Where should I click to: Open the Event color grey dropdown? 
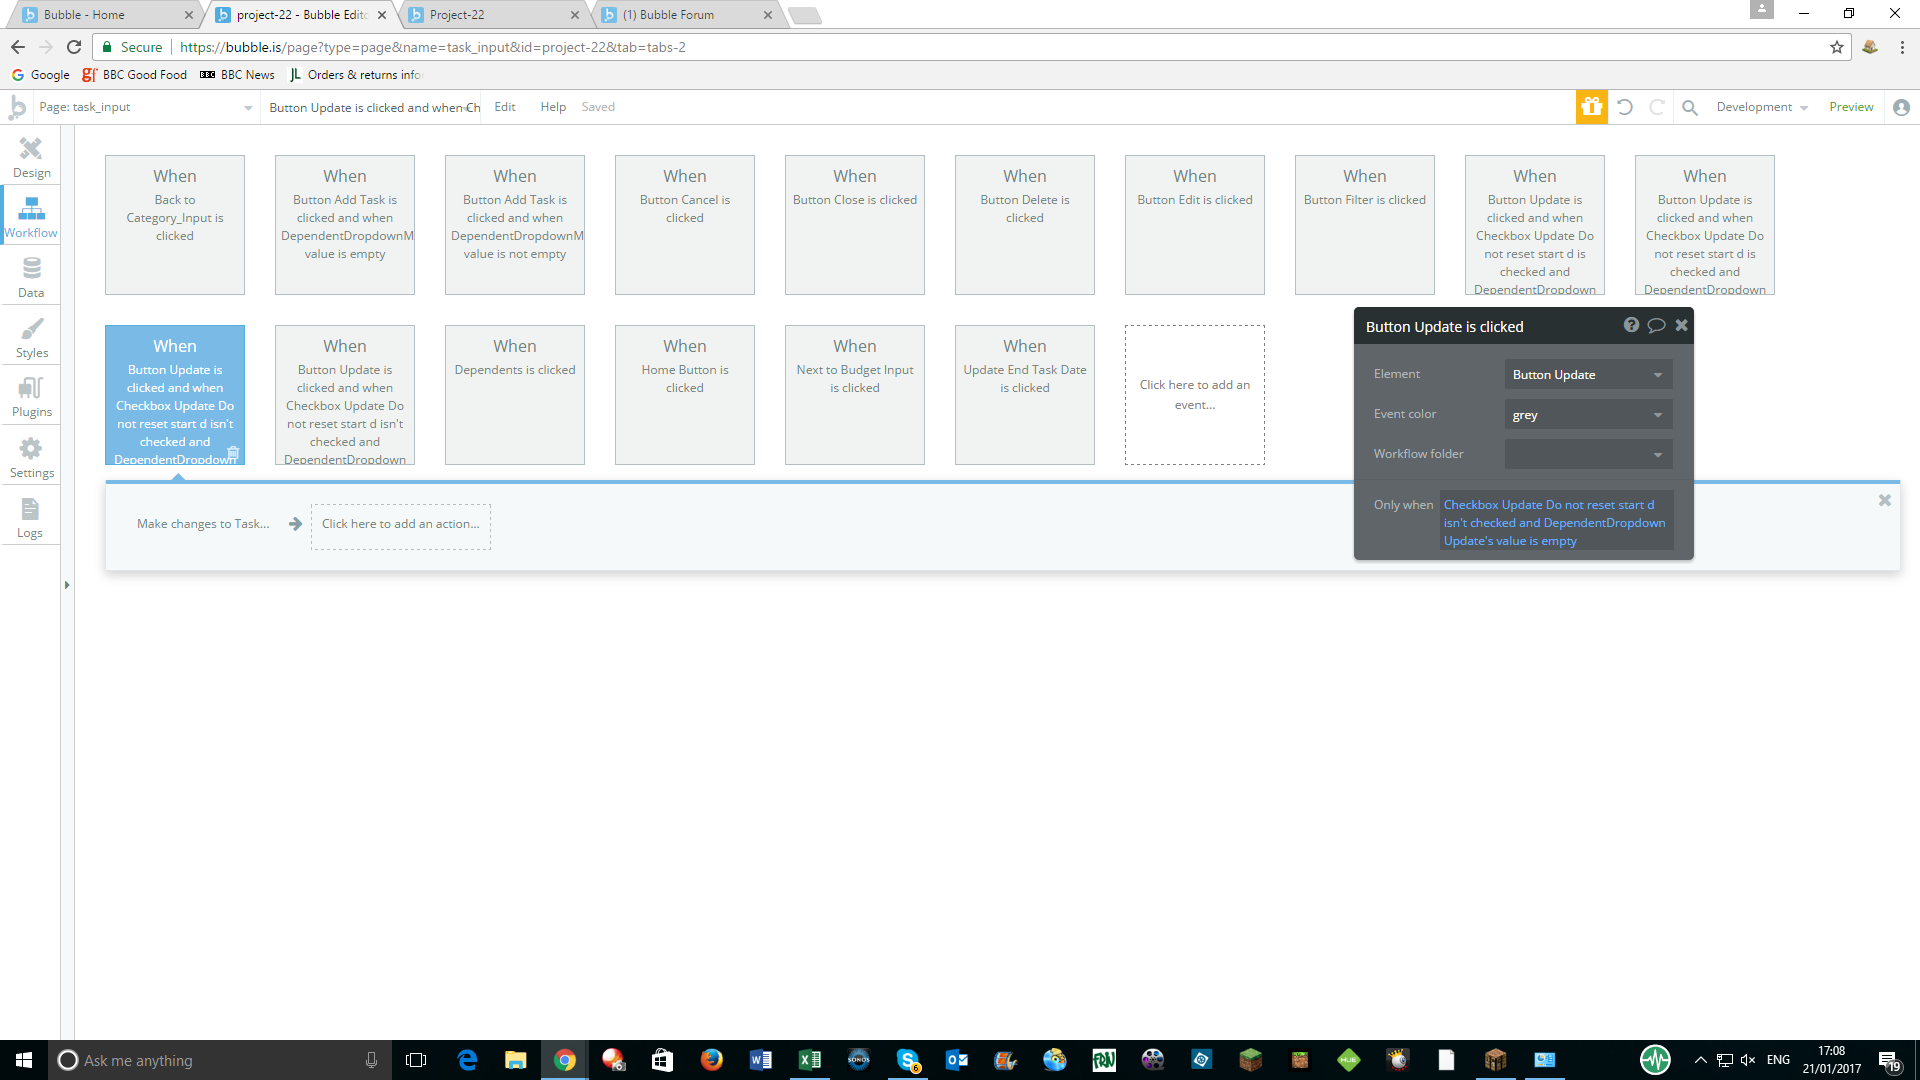[x=1587, y=415]
